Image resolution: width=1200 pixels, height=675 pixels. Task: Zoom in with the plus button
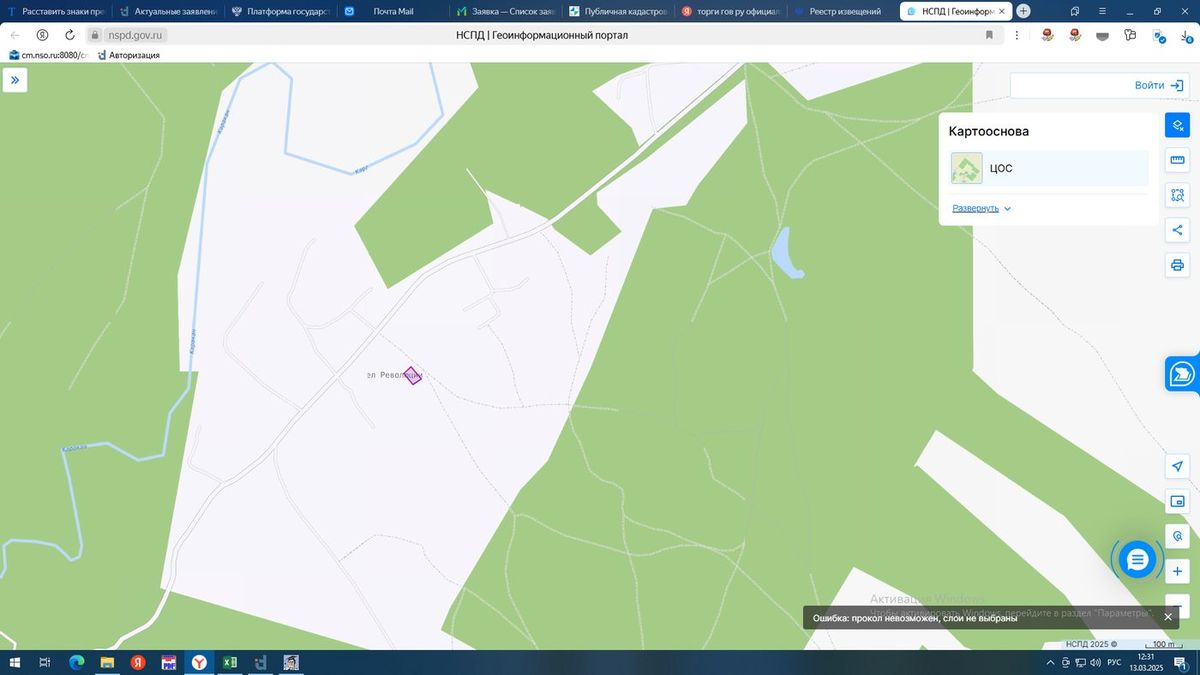click(x=1178, y=571)
